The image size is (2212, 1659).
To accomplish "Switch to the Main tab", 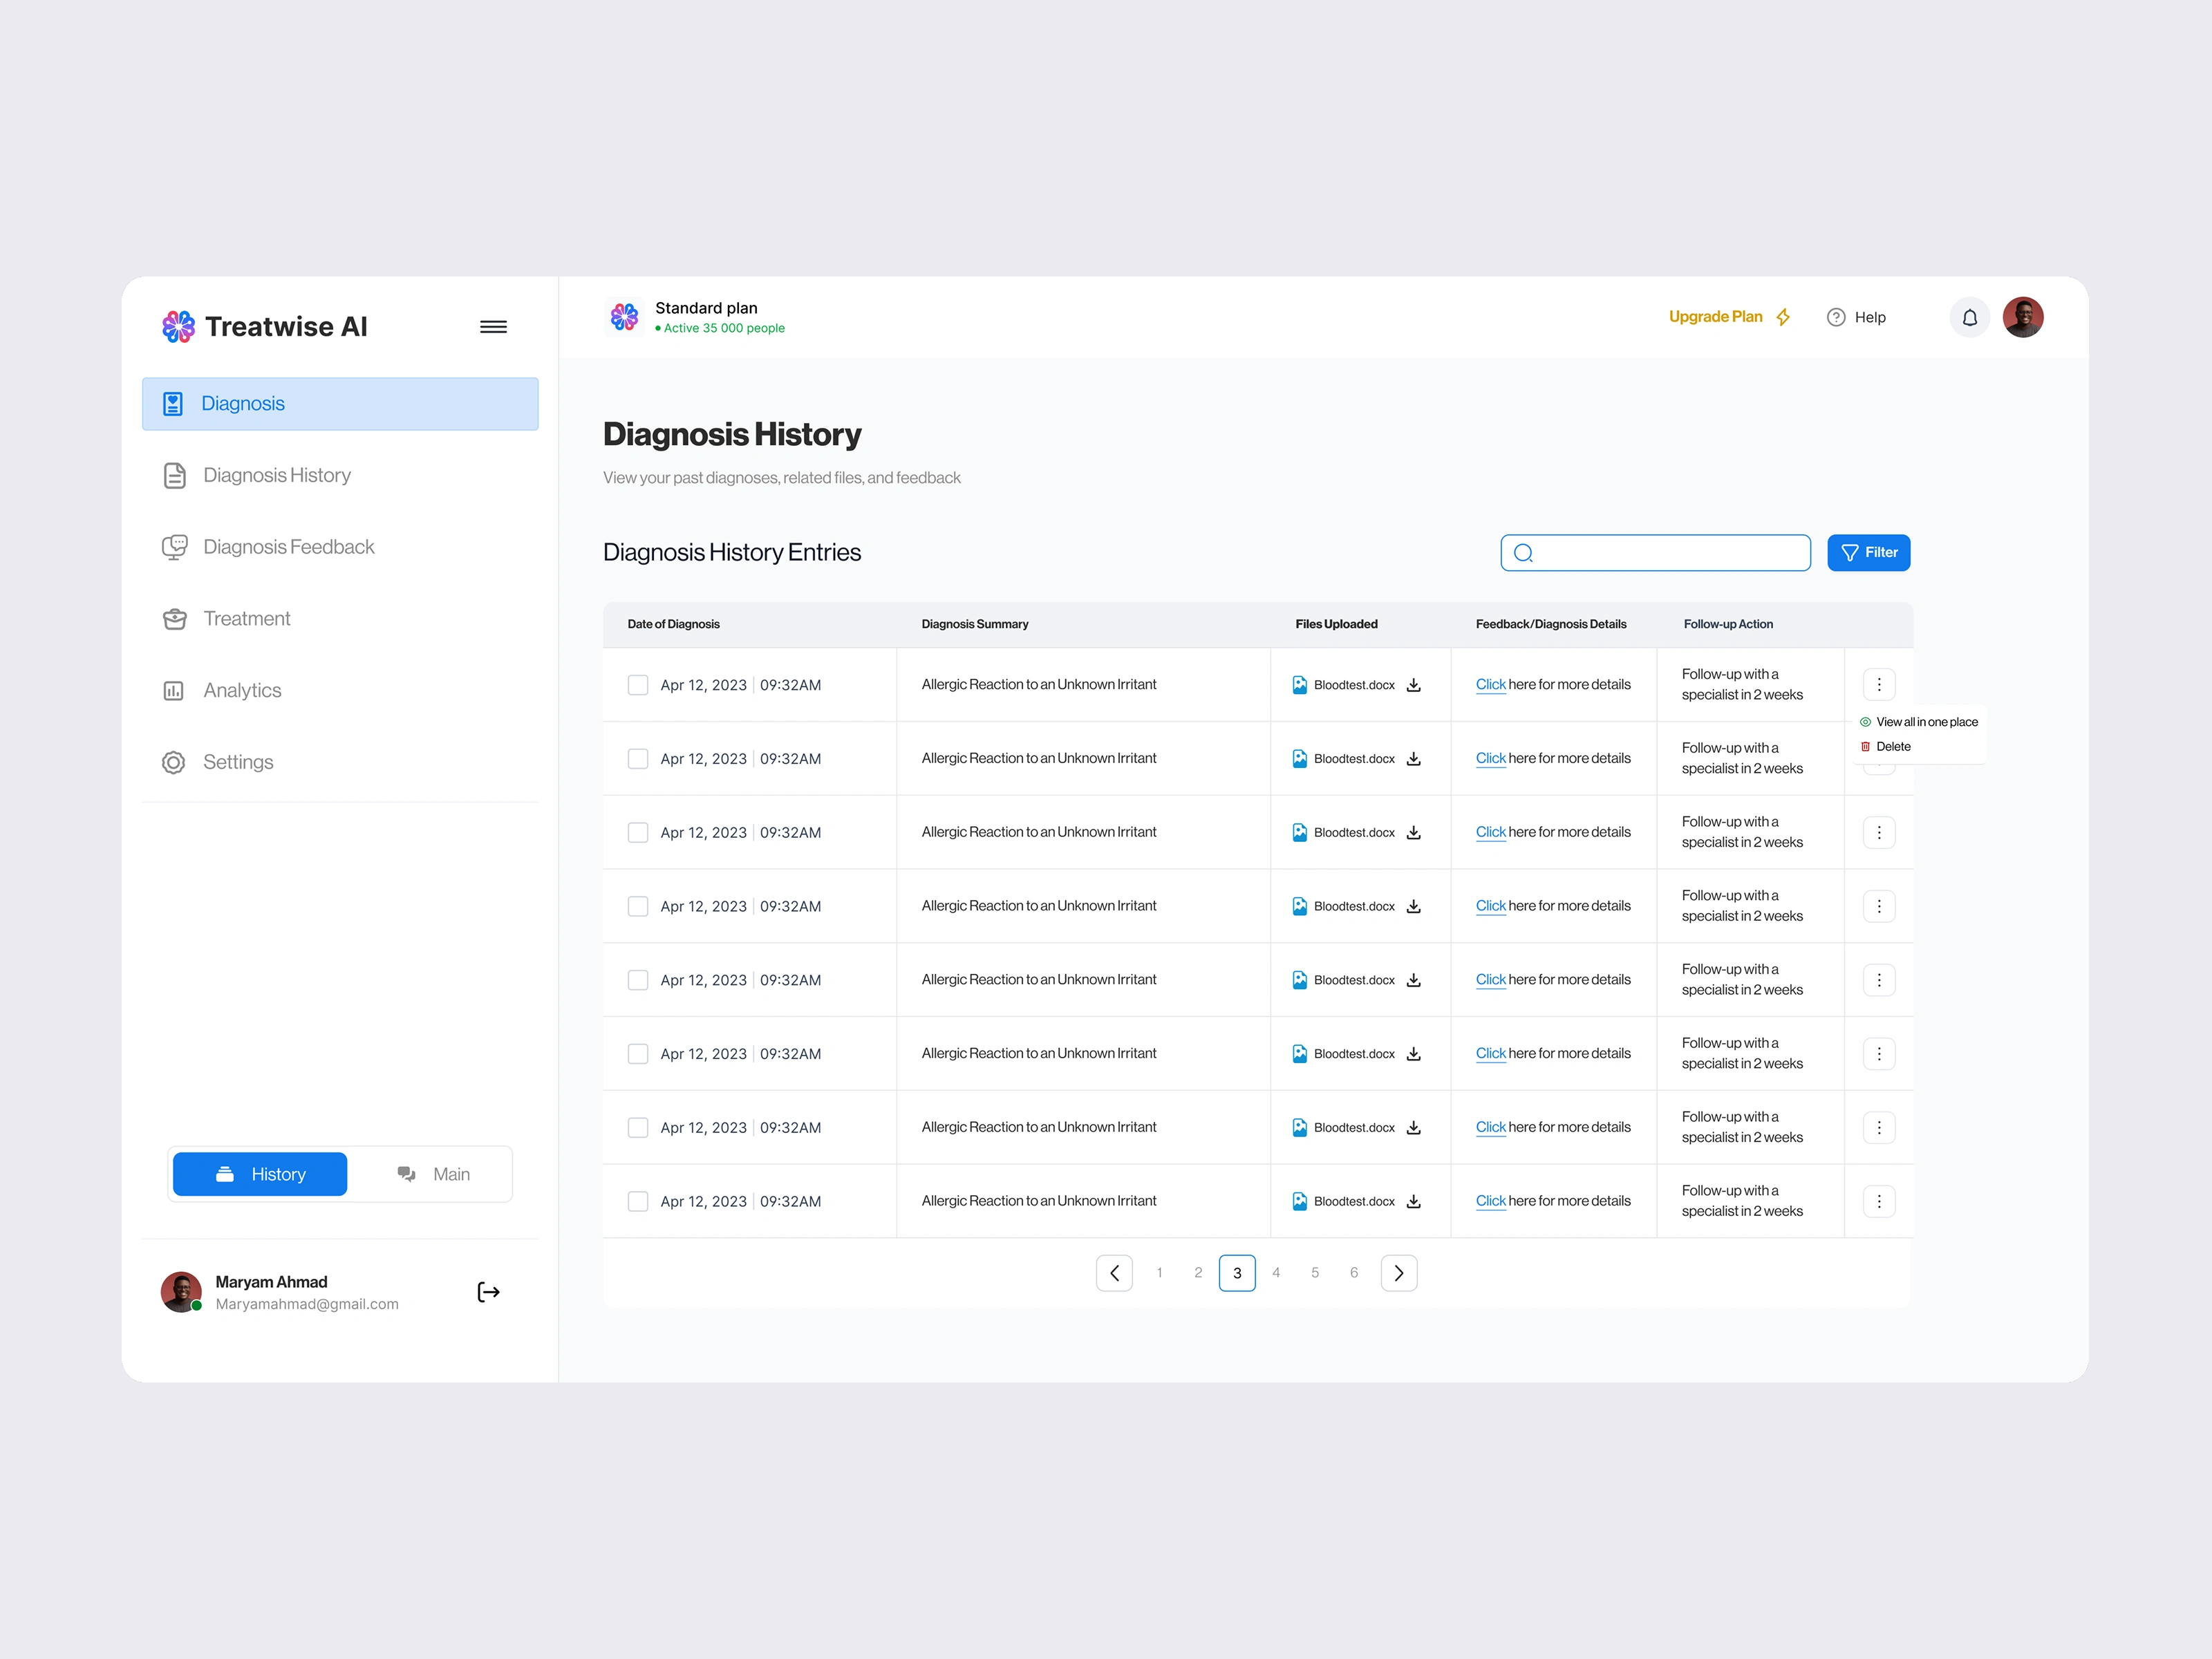I will click(x=434, y=1174).
